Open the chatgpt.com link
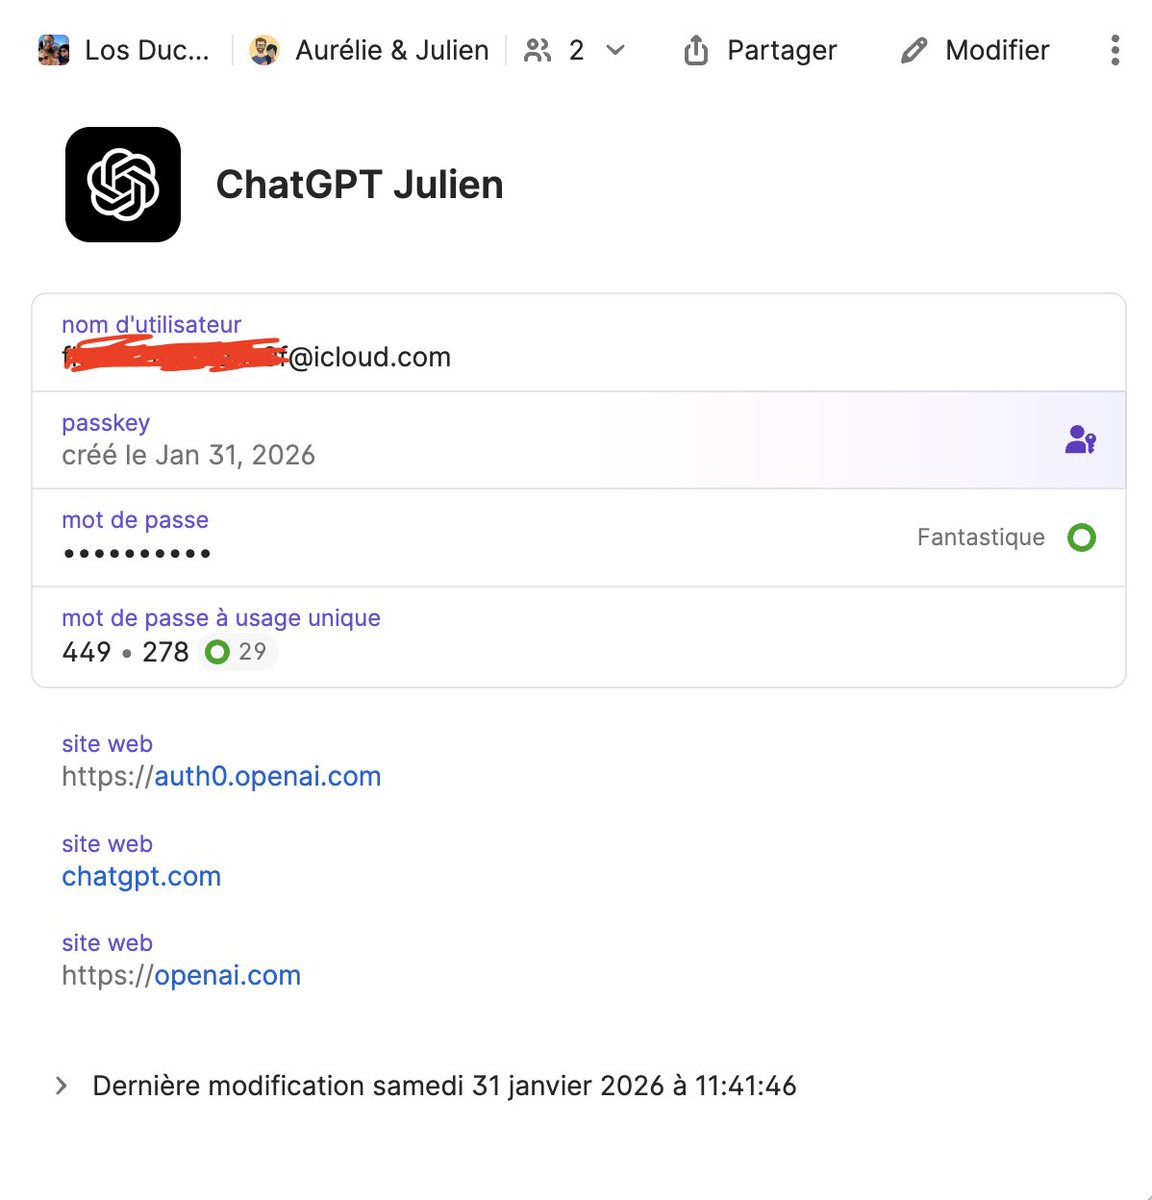The width and height of the screenshot is (1152, 1200). click(x=141, y=876)
